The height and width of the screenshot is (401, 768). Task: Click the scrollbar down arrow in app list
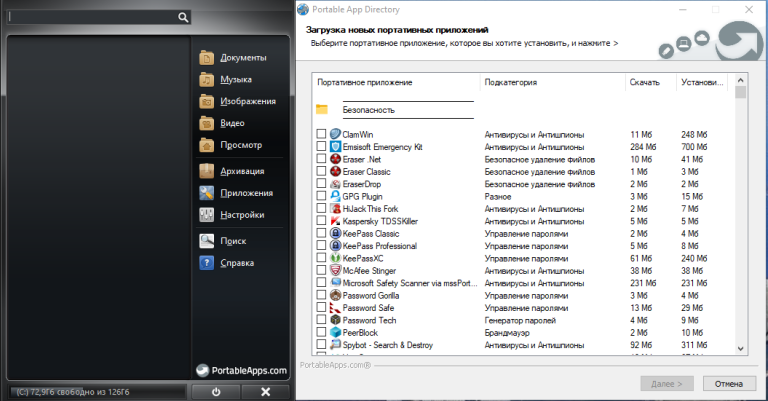(x=741, y=349)
